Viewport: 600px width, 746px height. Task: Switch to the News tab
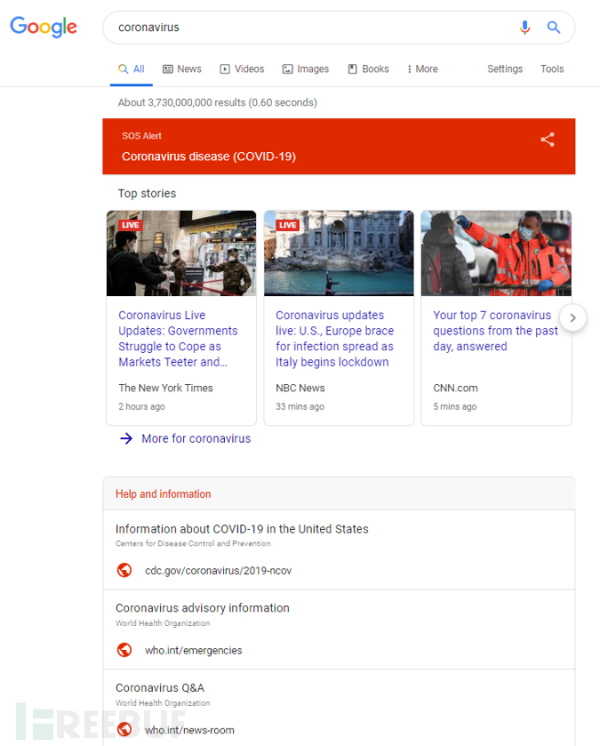(182, 69)
